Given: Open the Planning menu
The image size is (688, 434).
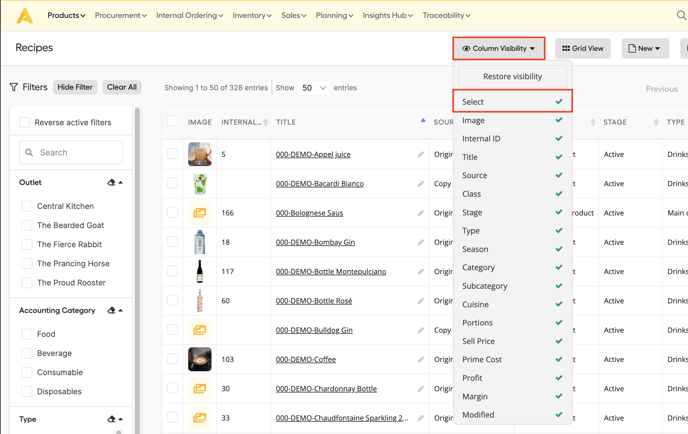Looking at the screenshot, I should click(334, 15).
